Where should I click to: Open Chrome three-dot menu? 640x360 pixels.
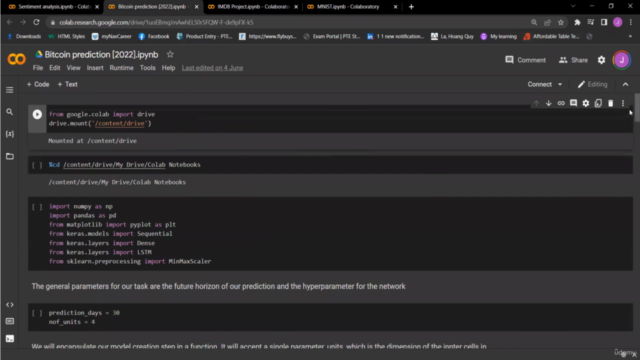(631, 22)
